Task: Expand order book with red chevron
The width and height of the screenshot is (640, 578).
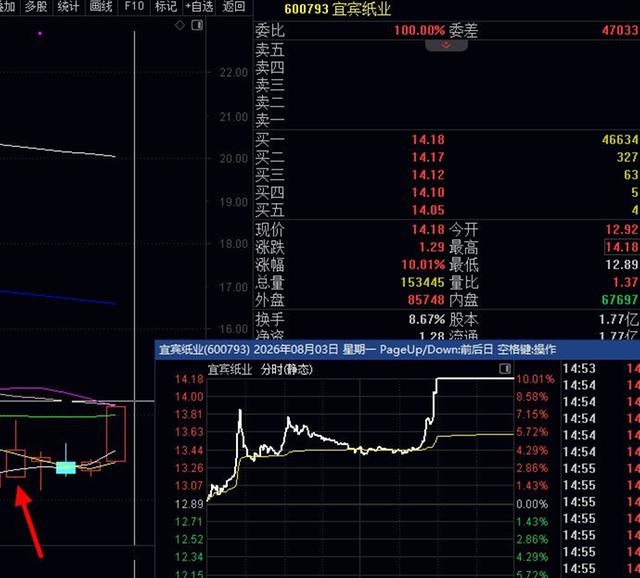Action: (x=446, y=45)
